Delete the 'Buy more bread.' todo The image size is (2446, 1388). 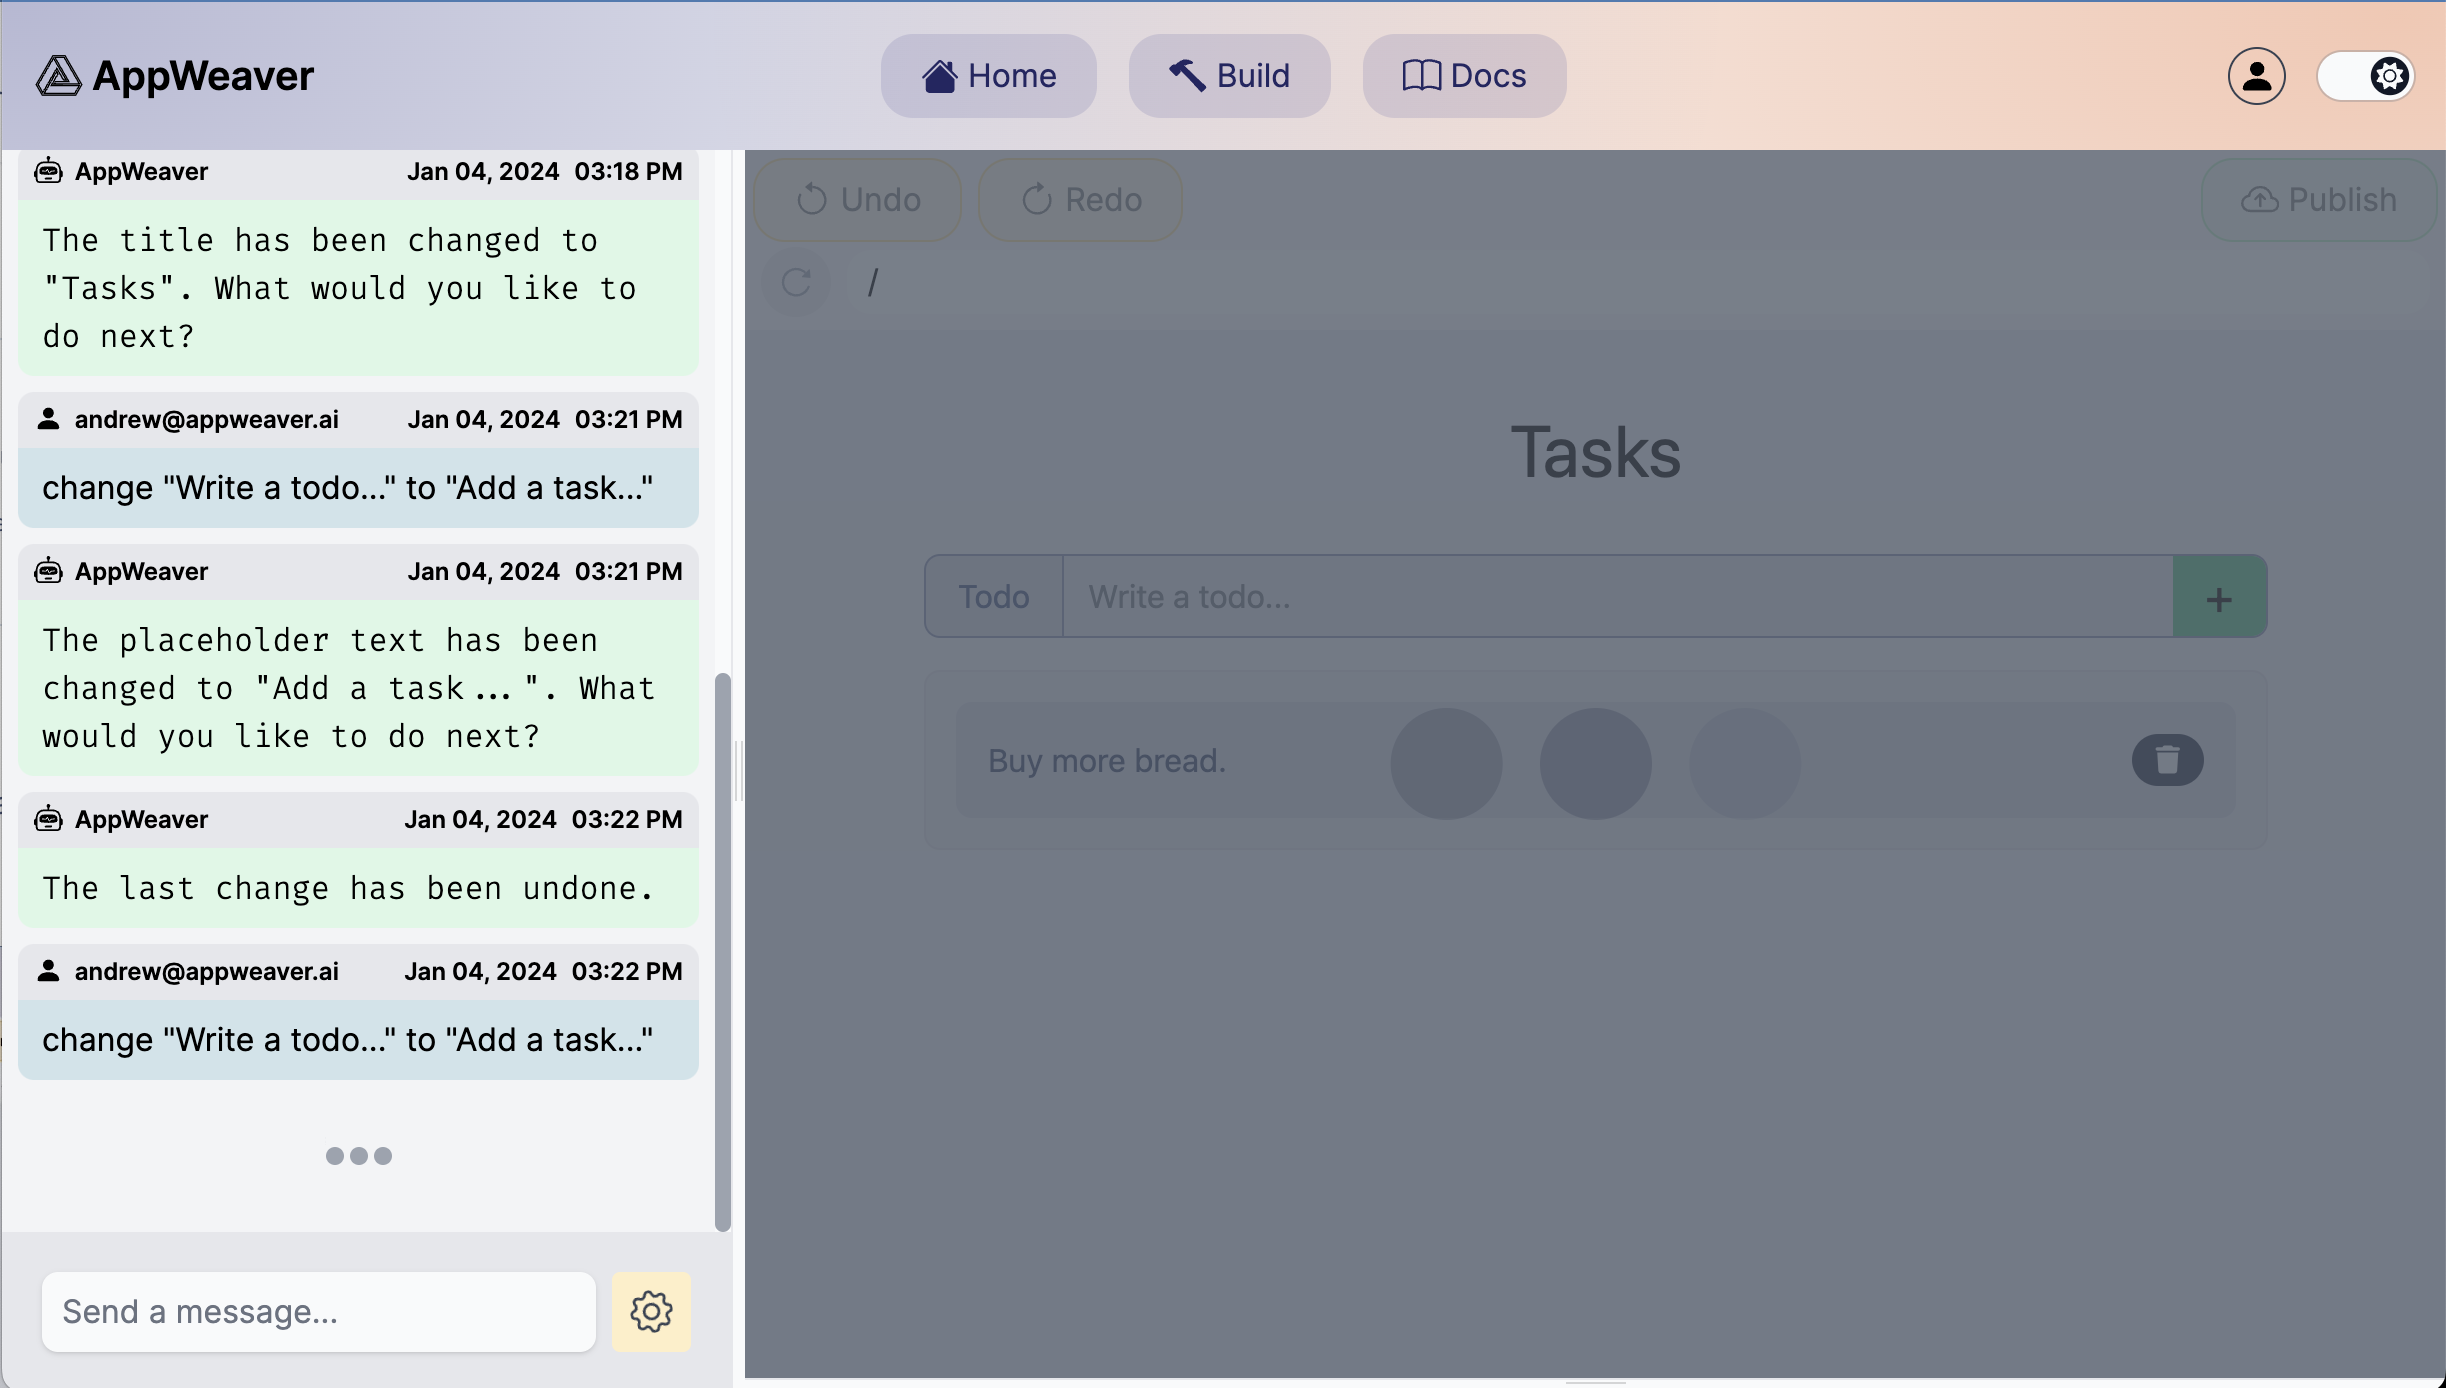click(2167, 760)
